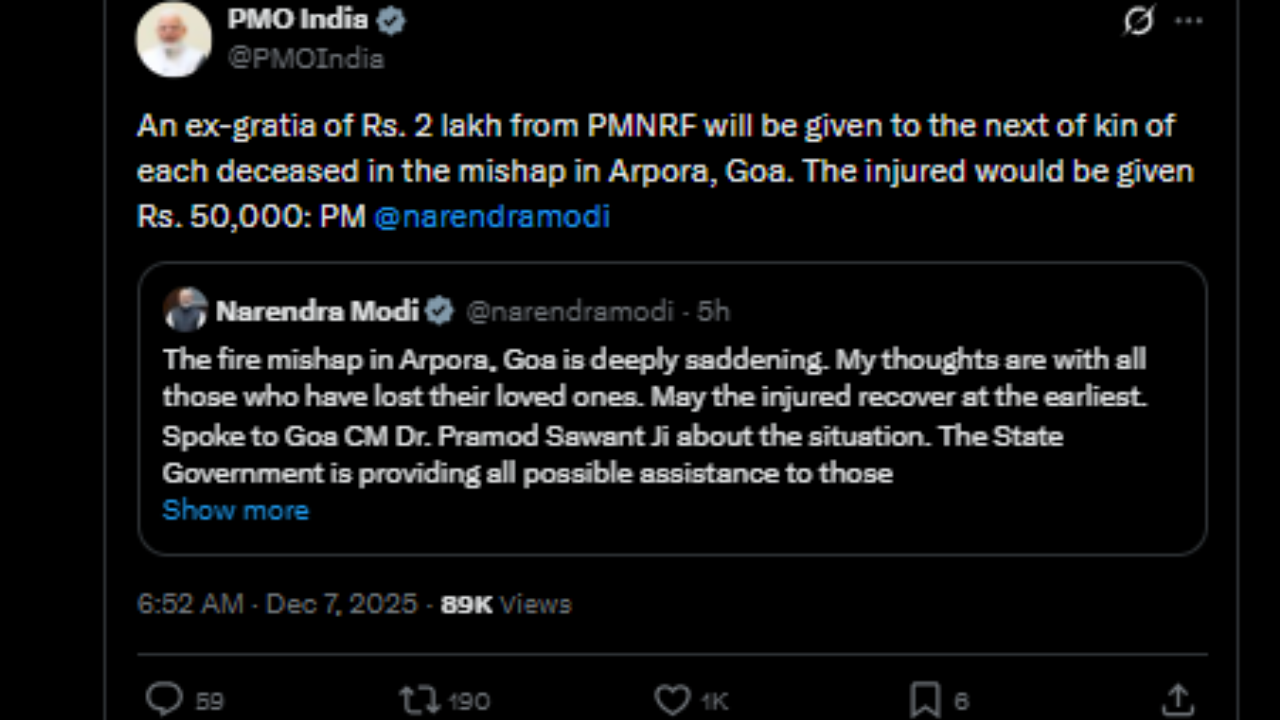The width and height of the screenshot is (1280, 720).
Task: Like the PMO India tweet
Action: tap(674, 701)
